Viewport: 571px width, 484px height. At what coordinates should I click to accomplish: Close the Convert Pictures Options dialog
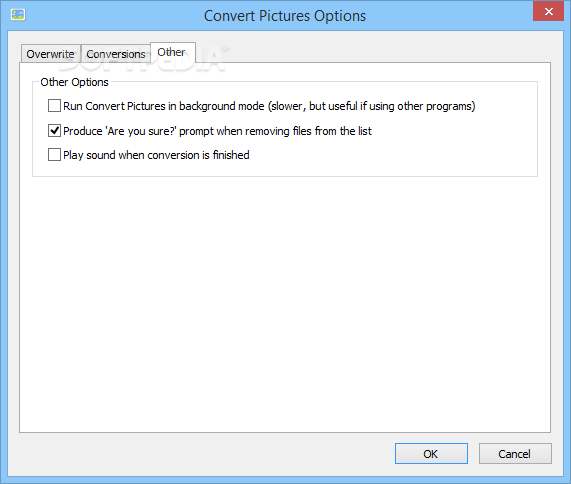548,11
